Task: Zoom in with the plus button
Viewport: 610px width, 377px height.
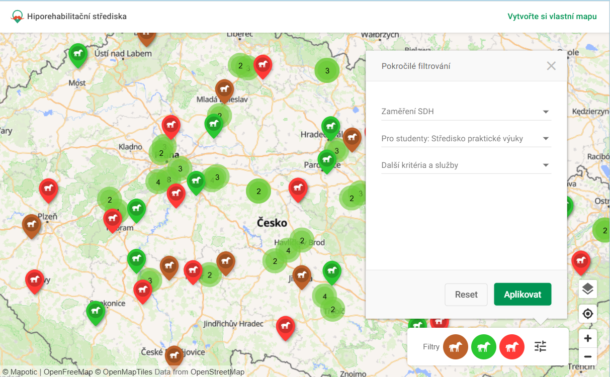Action: (x=587, y=338)
